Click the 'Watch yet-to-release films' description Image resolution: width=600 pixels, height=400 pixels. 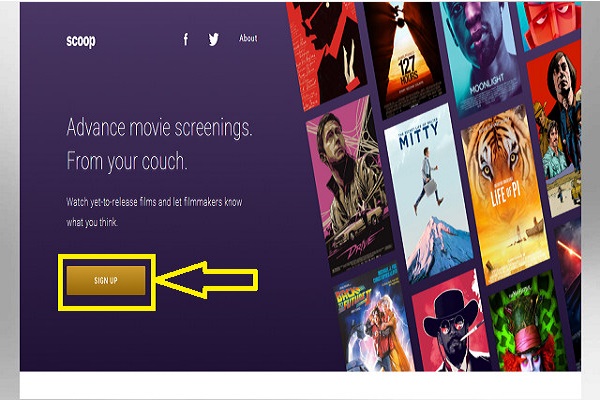point(154,212)
